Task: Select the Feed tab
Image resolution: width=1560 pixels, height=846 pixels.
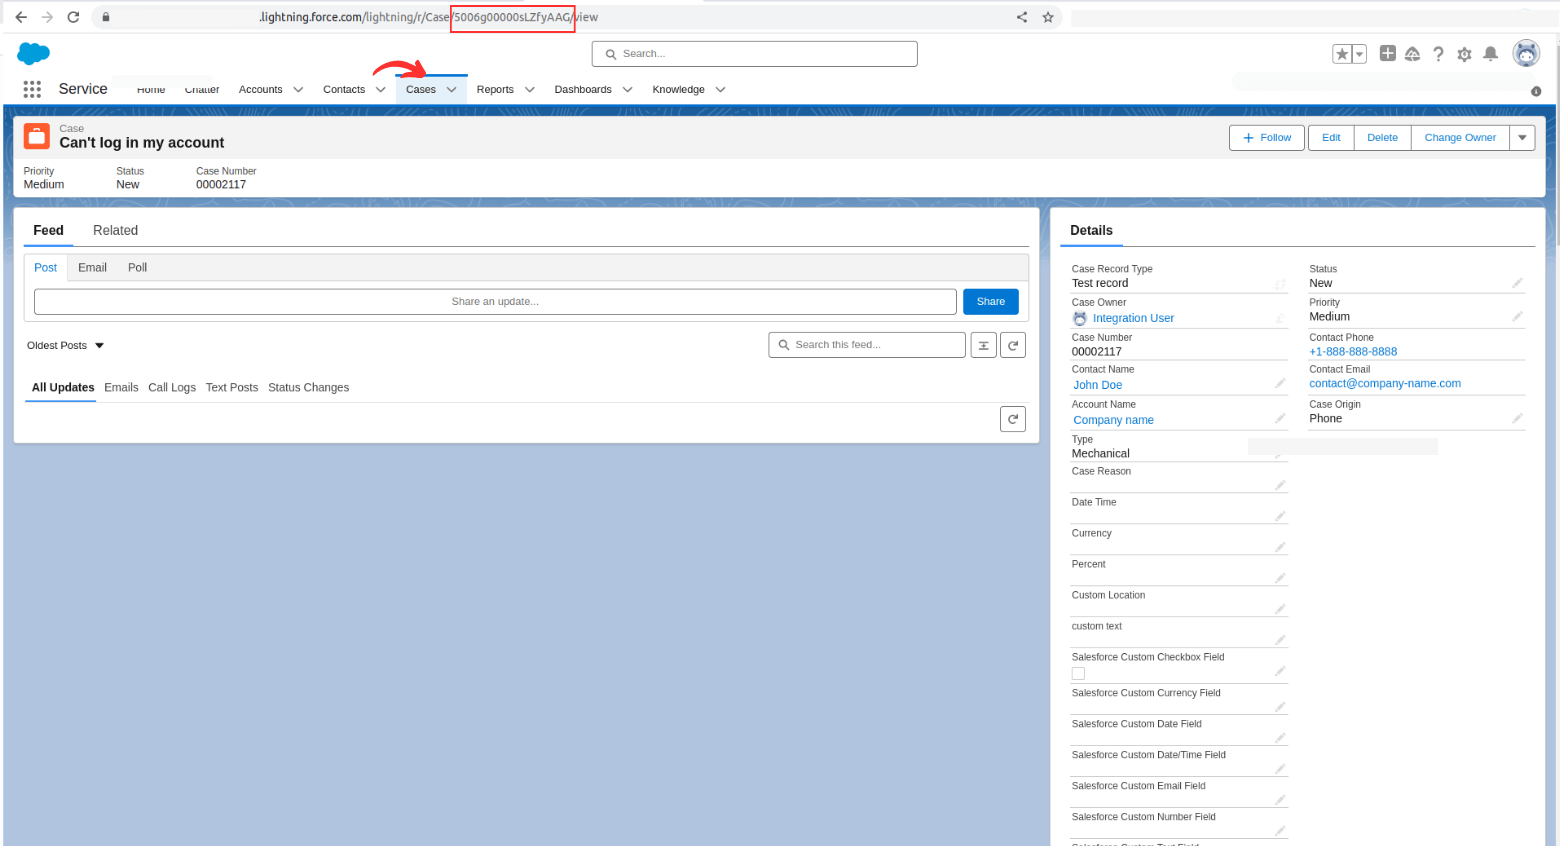Action: [x=48, y=230]
